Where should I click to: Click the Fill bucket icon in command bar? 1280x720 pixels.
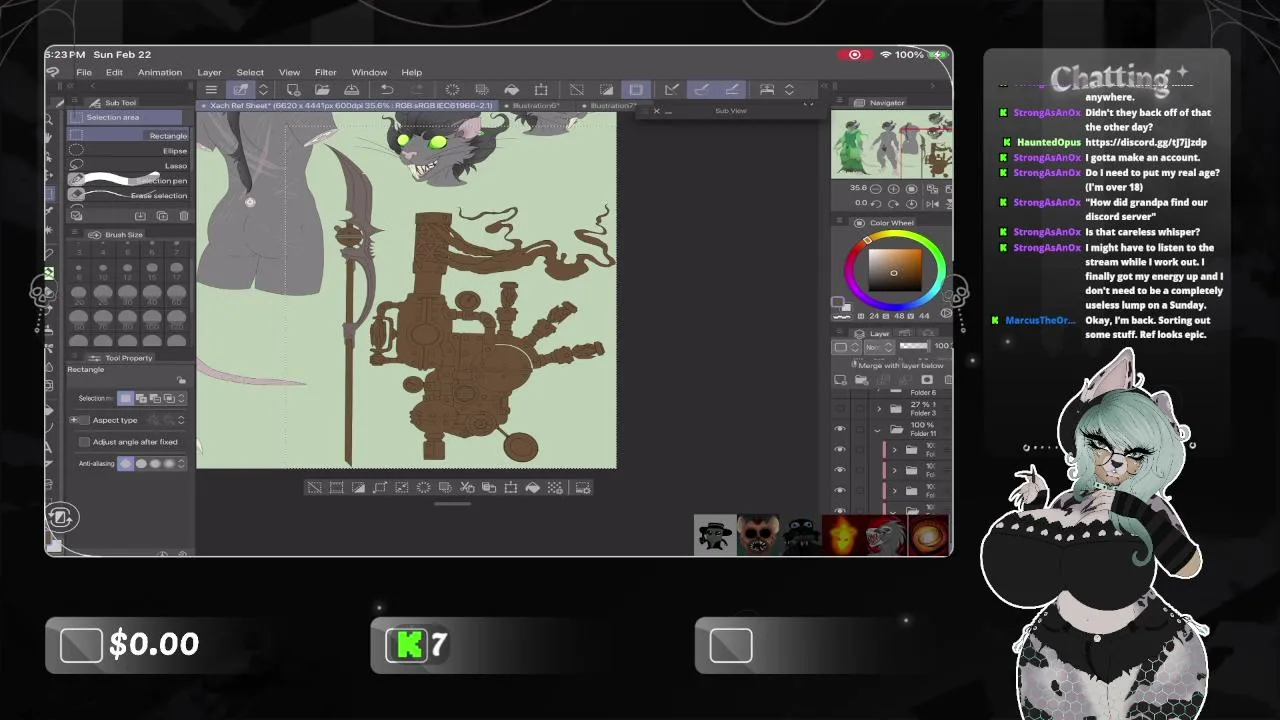tap(512, 90)
